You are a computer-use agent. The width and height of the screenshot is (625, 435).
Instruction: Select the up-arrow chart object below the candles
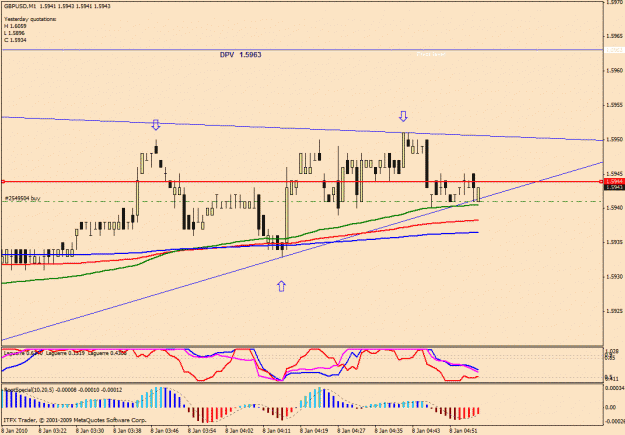(281, 286)
